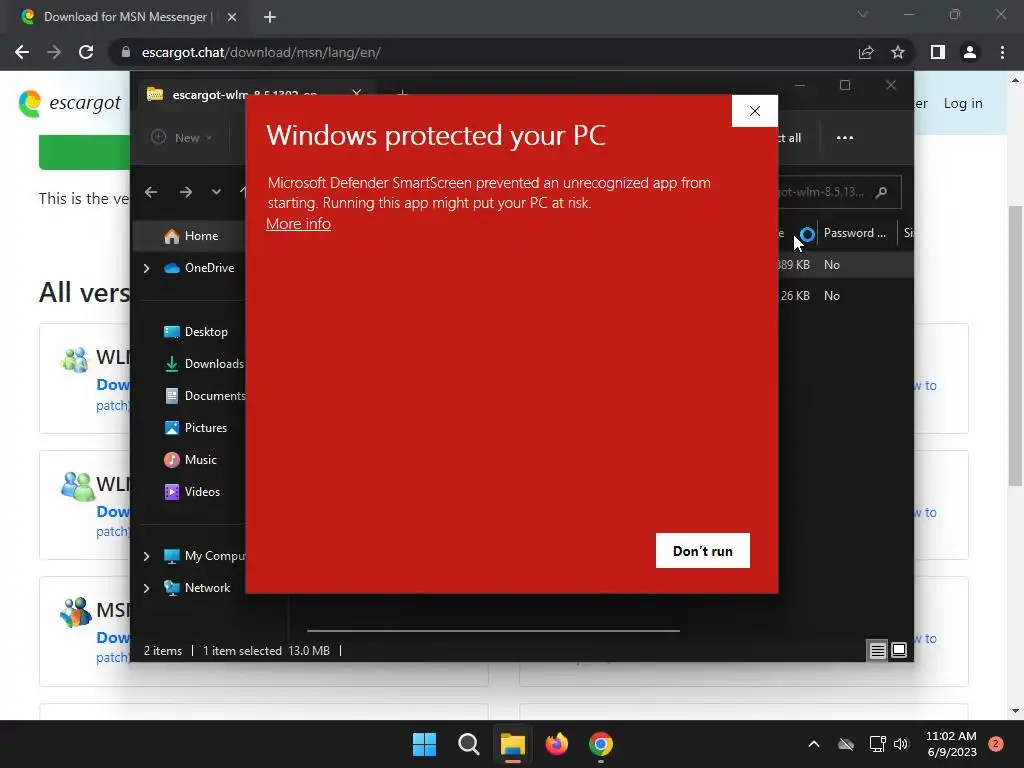Click the Music note icon
This screenshot has width=1024, height=768.
tap(172, 460)
